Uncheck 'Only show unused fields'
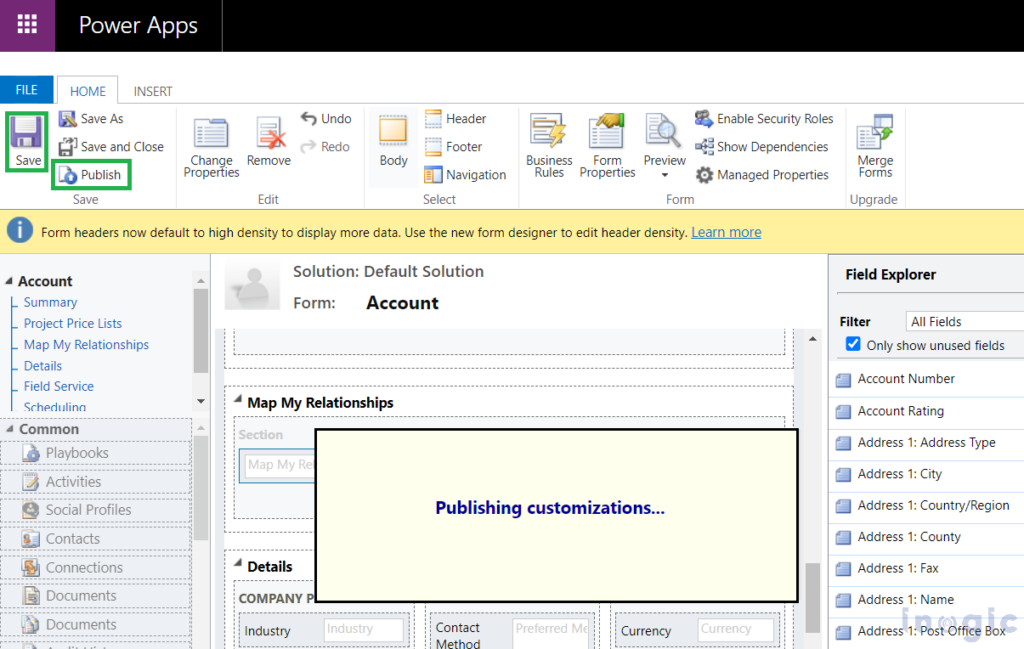 coord(853,345)
